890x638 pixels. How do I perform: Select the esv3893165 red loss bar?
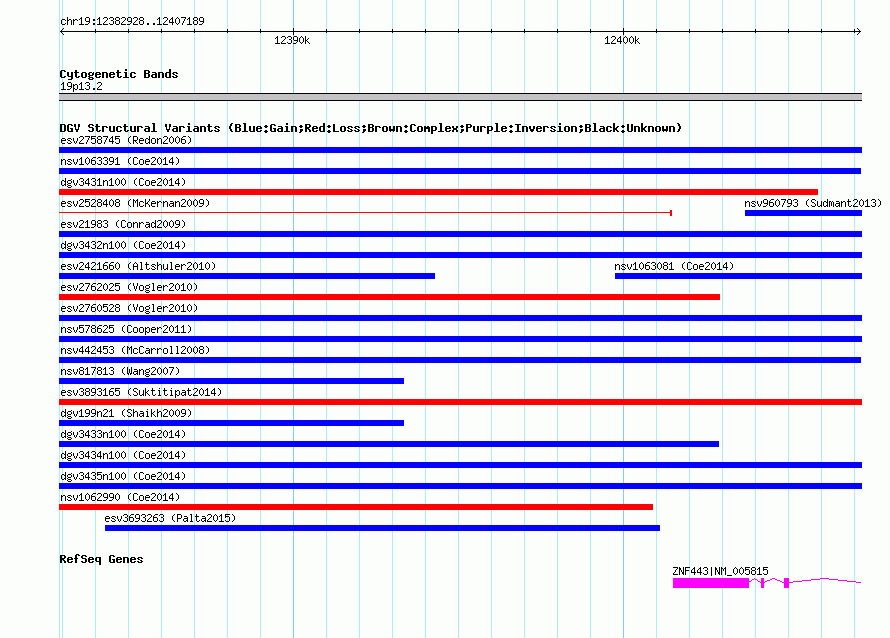point(460,402)
